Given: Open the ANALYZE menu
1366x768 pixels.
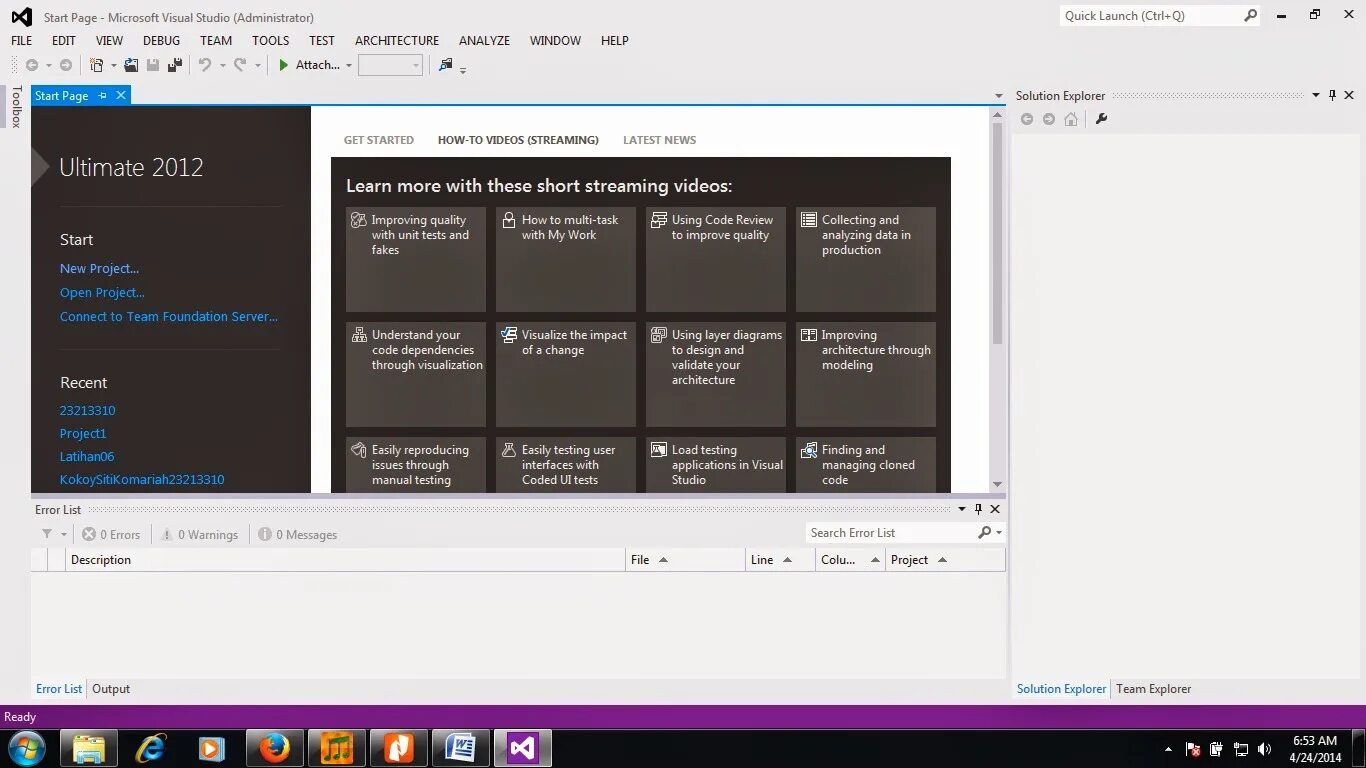Looking at the screenshot, I should click(484, 41).
